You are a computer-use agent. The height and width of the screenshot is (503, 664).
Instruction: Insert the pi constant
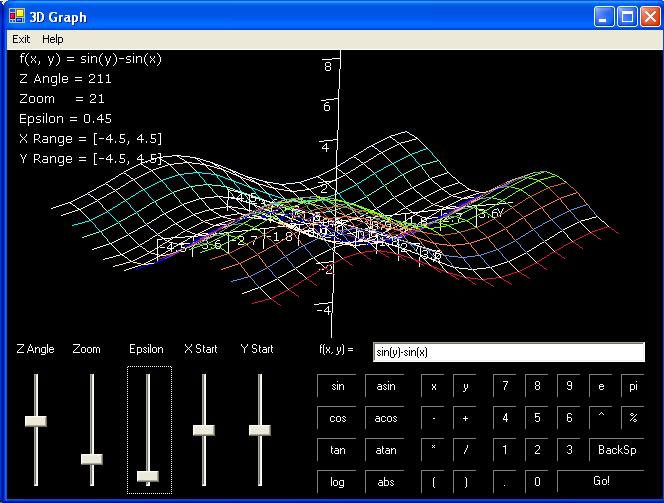(633, 386)
